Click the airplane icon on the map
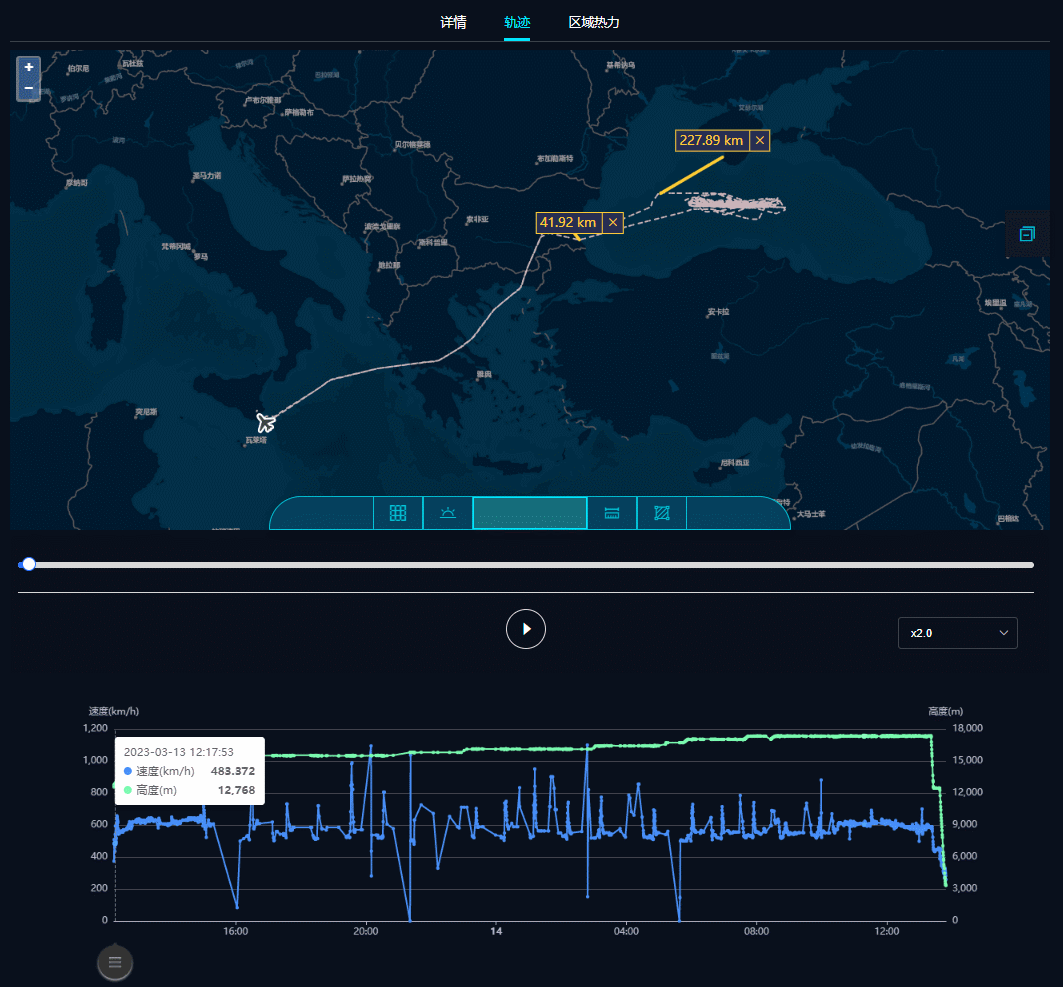Screen dimensions: 1063x987 coord(266,422)
